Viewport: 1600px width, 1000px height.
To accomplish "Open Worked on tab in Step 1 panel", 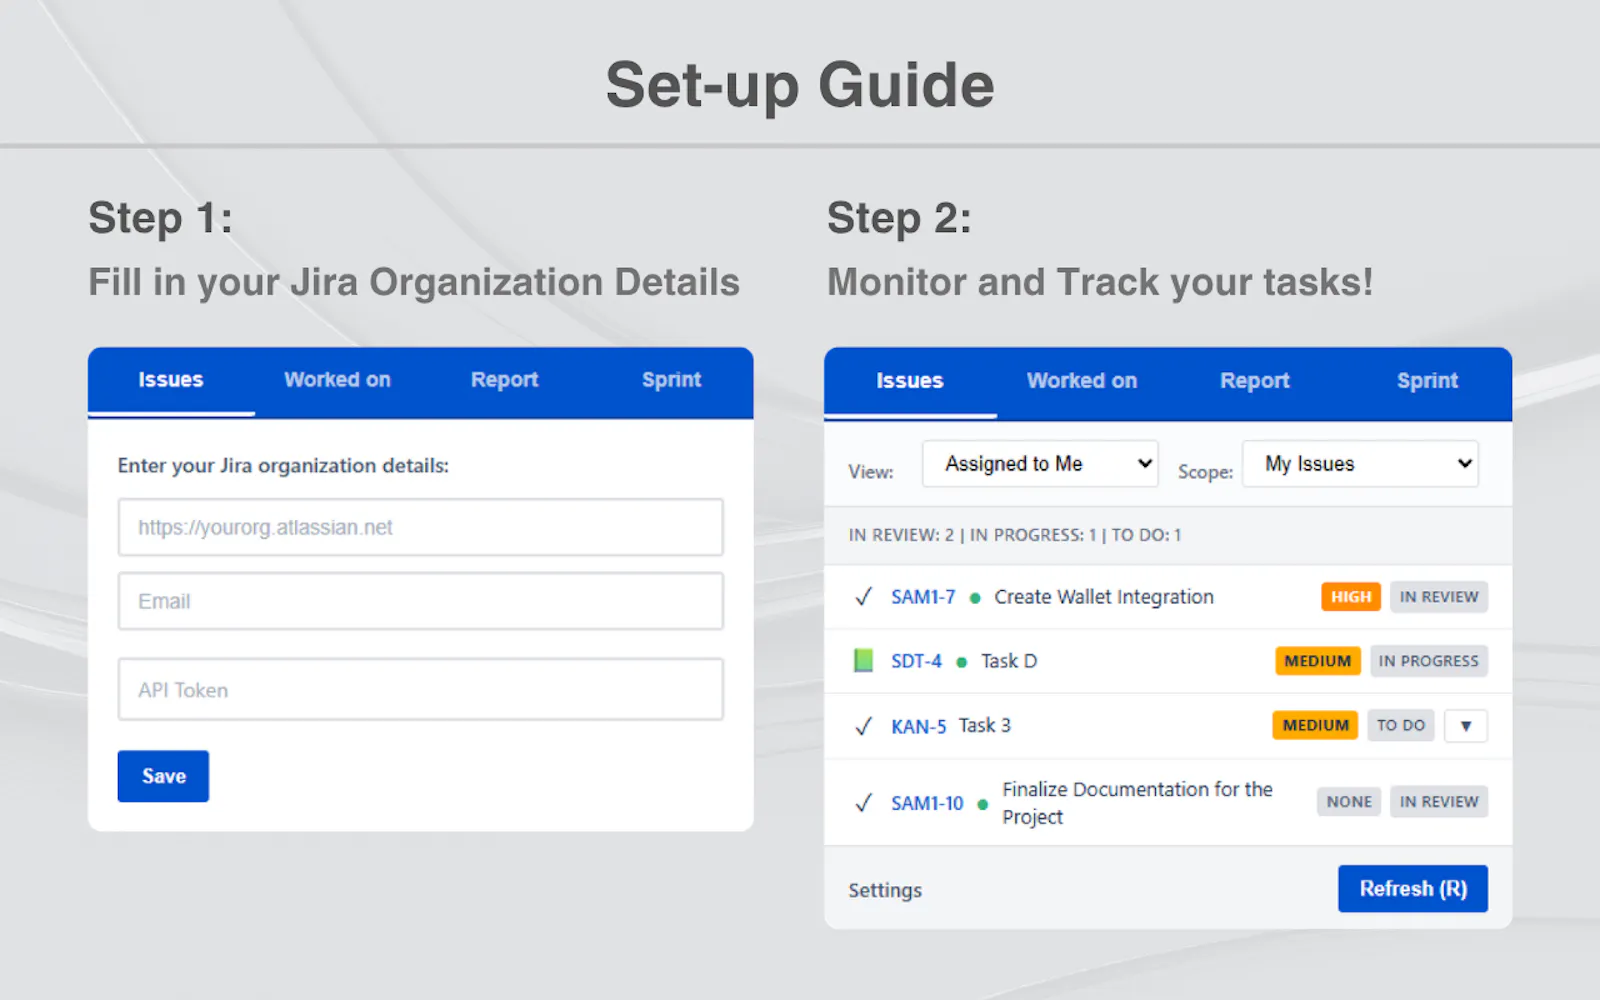I will tap(337, 380).
